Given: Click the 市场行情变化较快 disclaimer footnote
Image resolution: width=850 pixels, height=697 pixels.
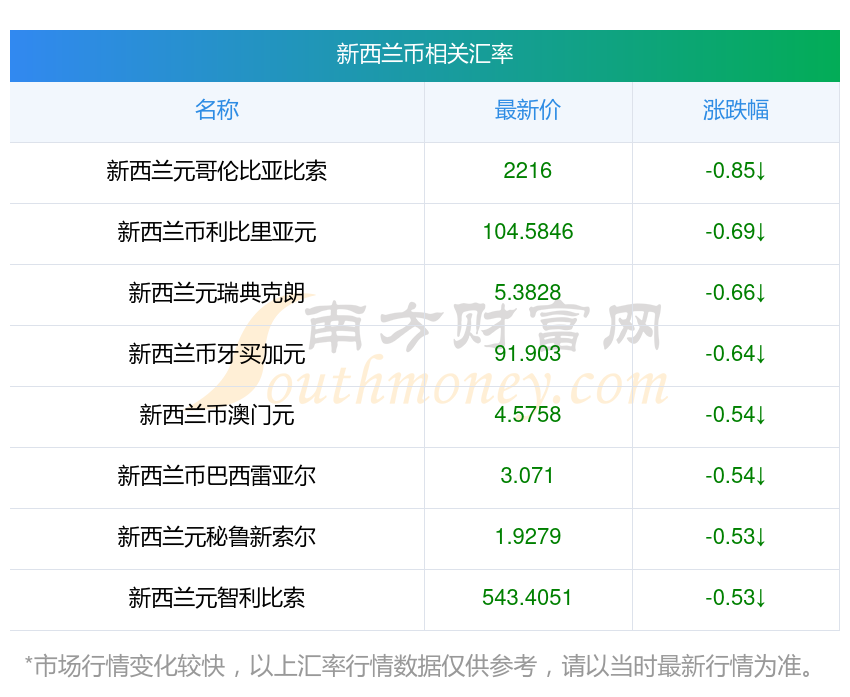Looking at the screenshot, I should 418,666.
